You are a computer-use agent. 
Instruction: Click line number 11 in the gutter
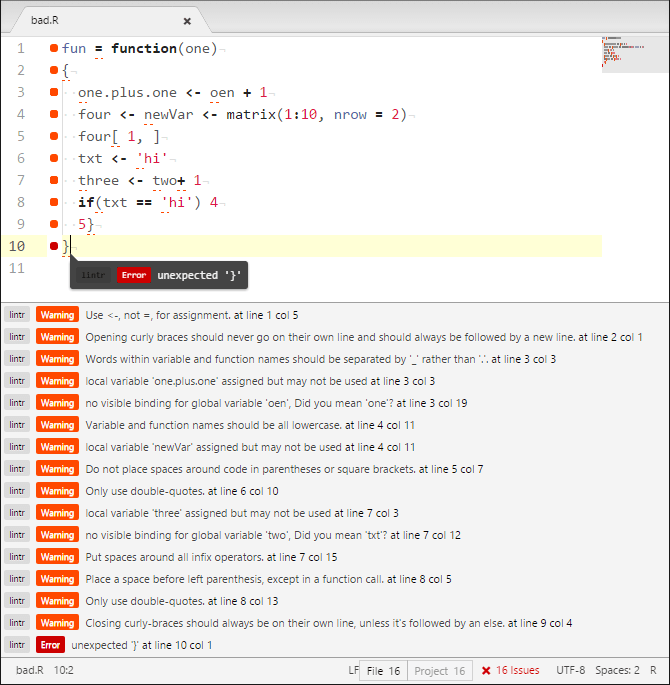click(17, 268)
